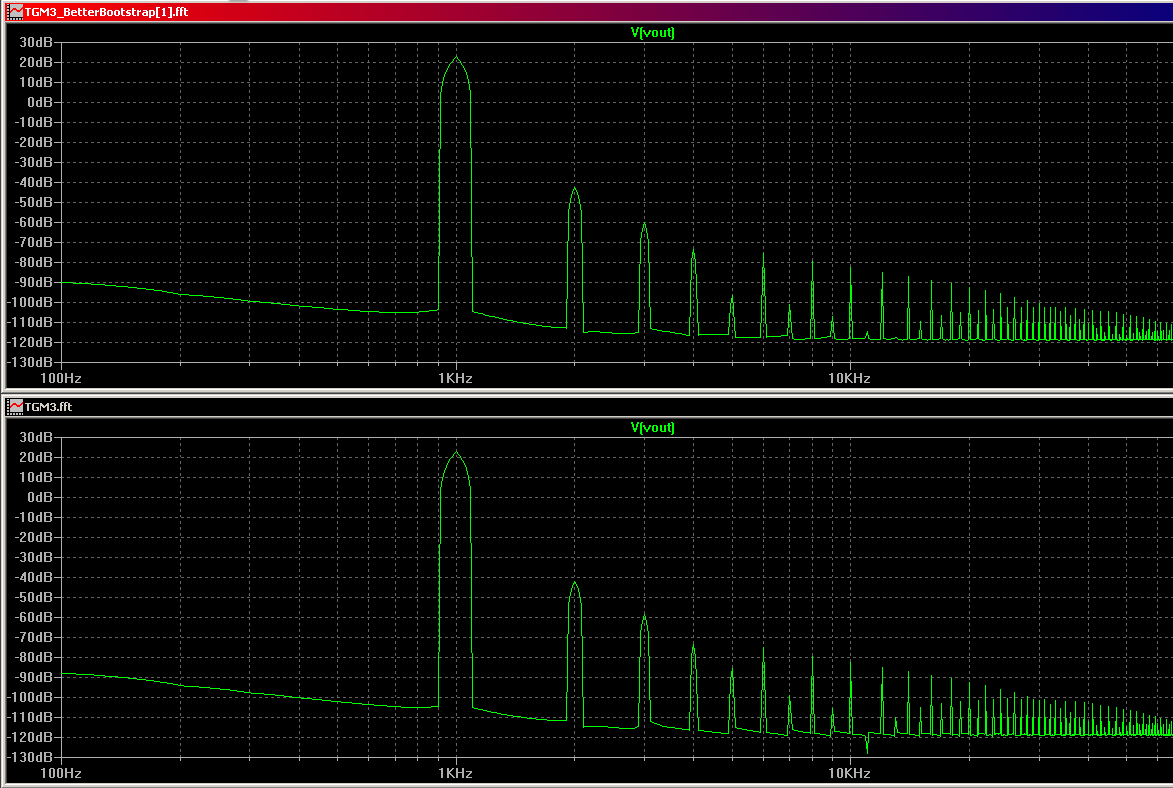Click -10dB axis label in BetterBootstrap plot

tap(34, 122)
